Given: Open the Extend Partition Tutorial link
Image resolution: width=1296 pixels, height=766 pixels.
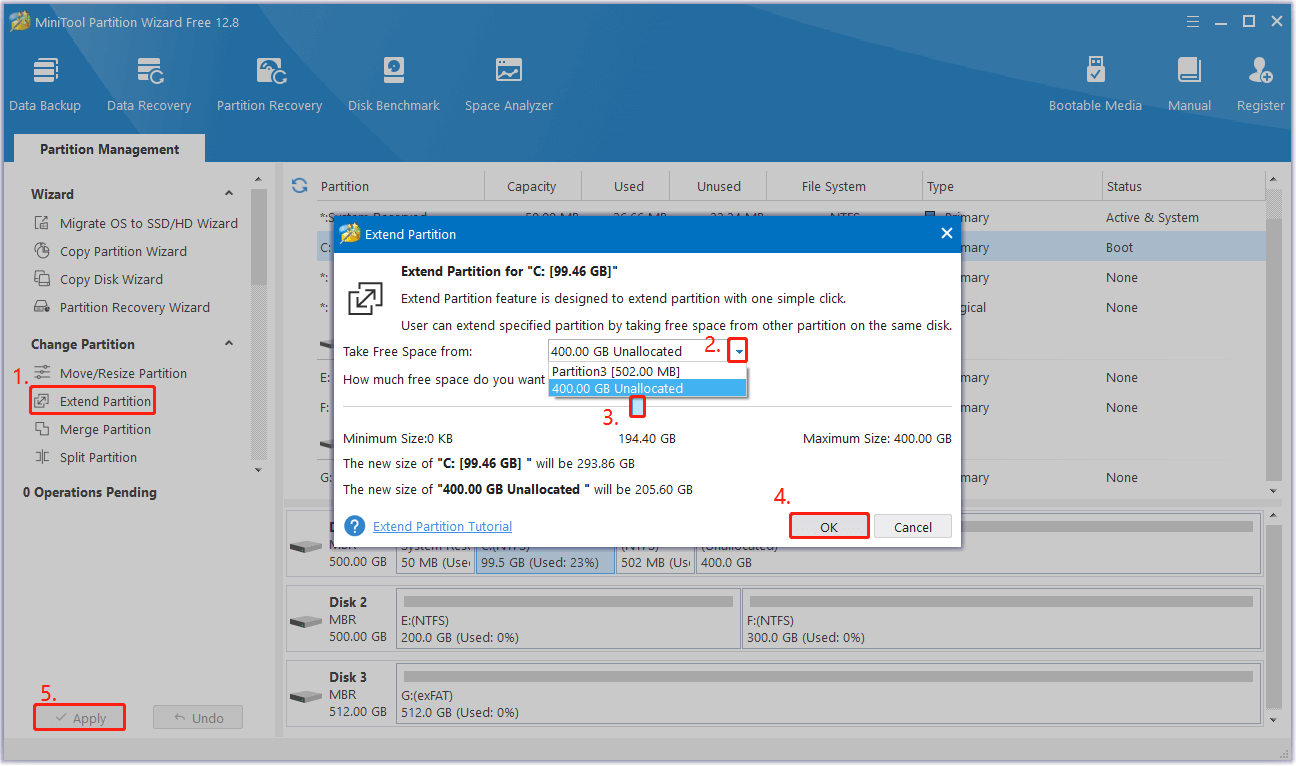Looking at the screenshot, I should point(442,526).
